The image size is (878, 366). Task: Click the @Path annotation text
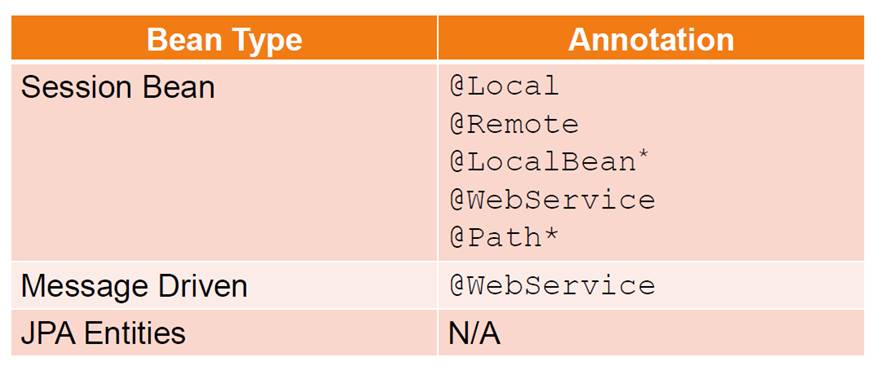pyautogui.click(x=495, y=238)
